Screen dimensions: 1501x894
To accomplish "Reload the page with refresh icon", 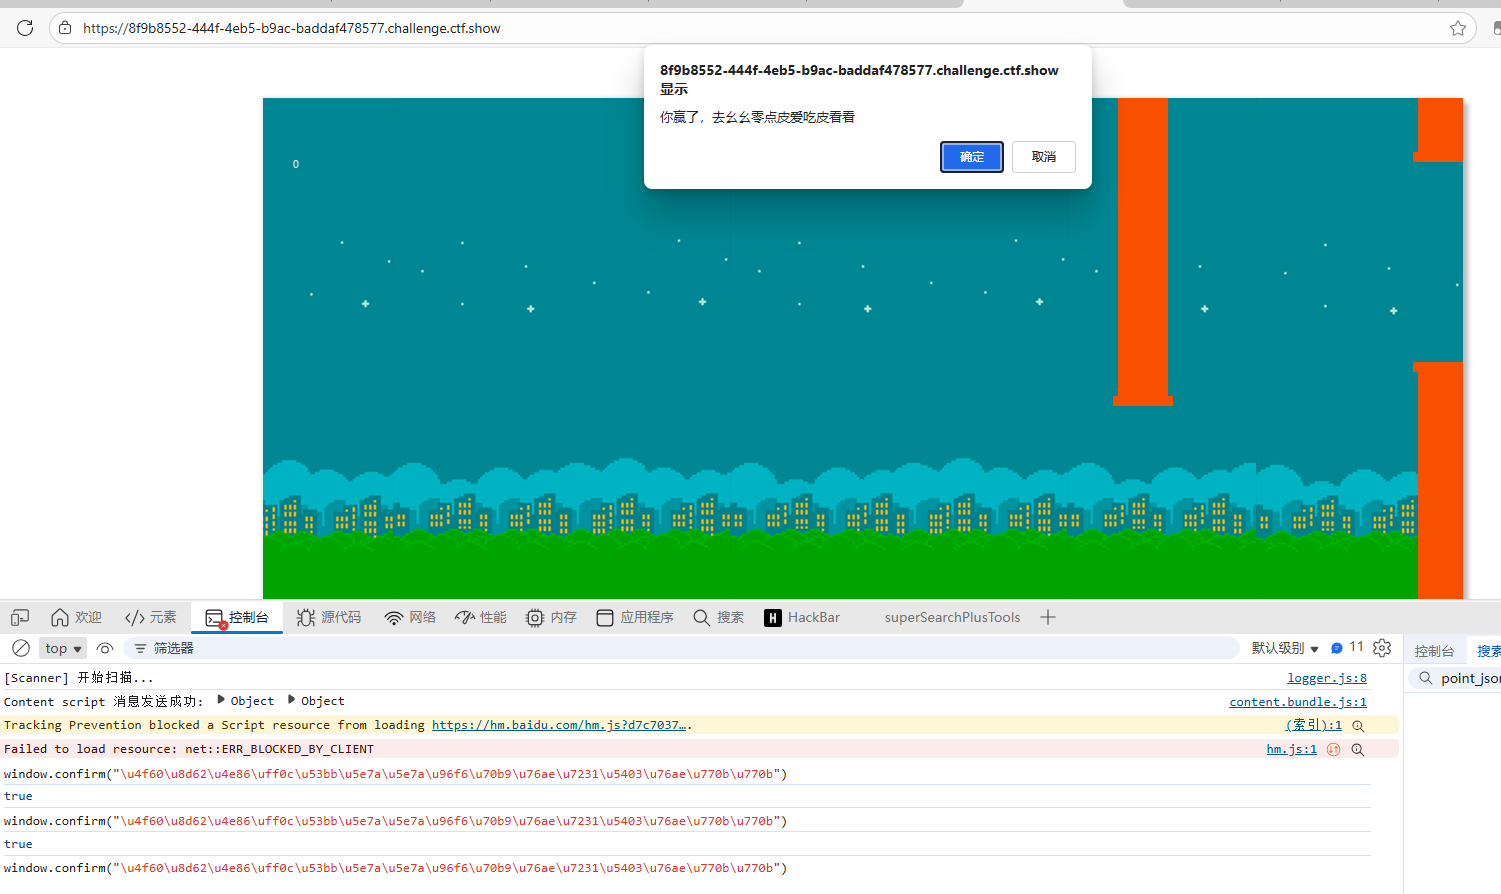I will pyautogui.click(x=25, y=28).
